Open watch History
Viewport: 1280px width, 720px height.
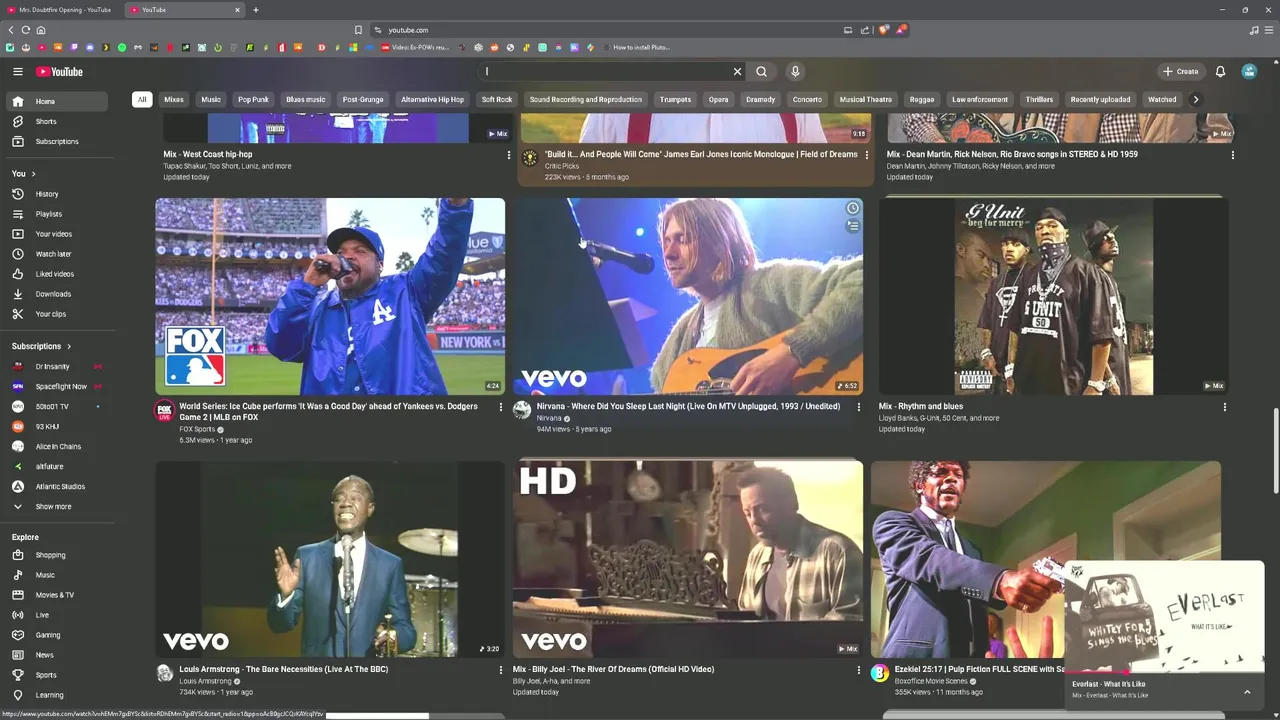[x=56, y=194]
